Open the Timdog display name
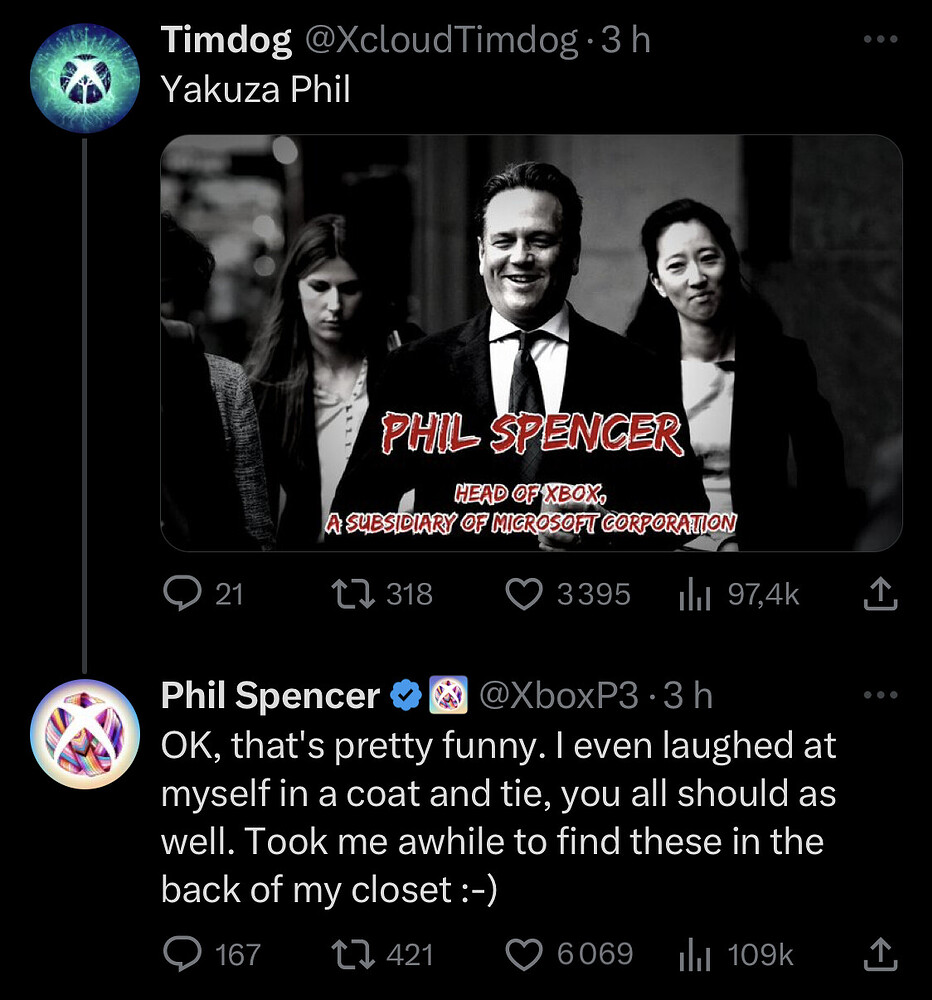Viewport: 932px width, 1000px height. pos(226,40)
